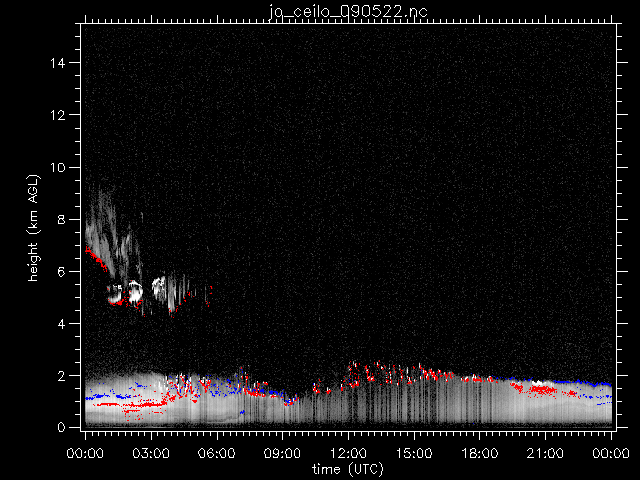640x480 pixels.
Task: Click the 'time (UTC)' x-axis label
Action: [x=348, y=468]
